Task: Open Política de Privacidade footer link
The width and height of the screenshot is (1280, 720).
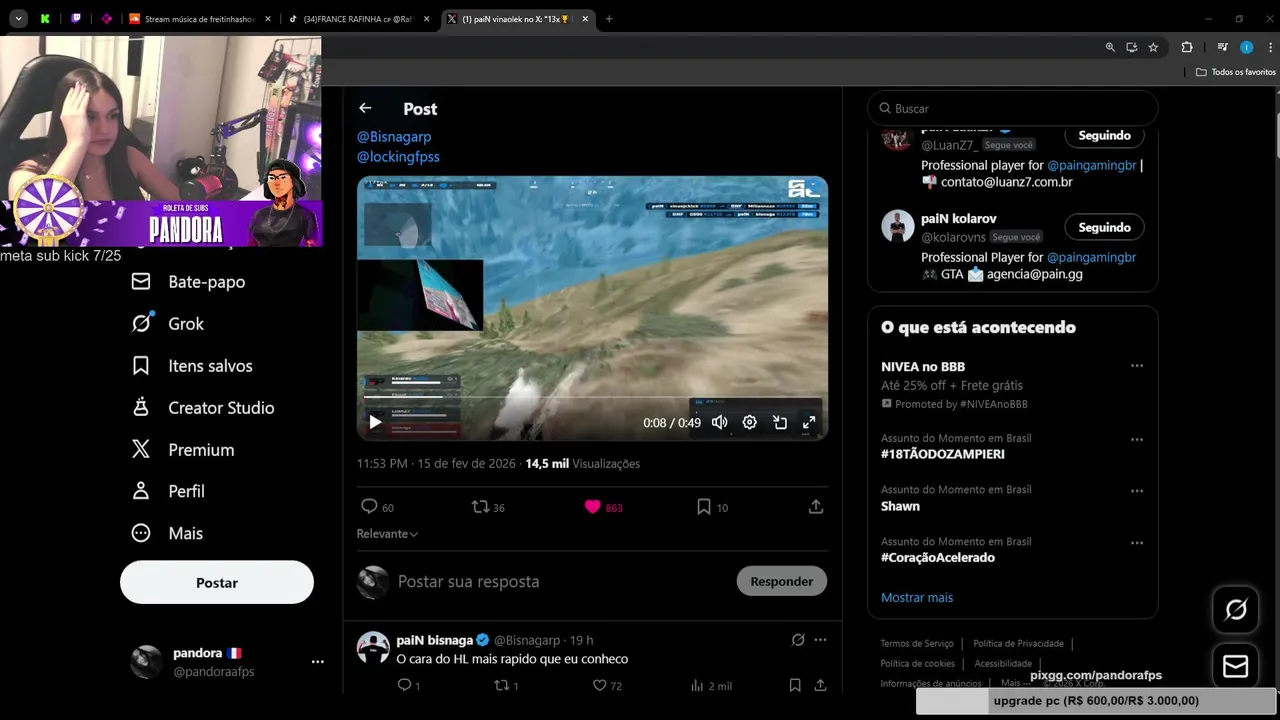Action: (1018, 643)
